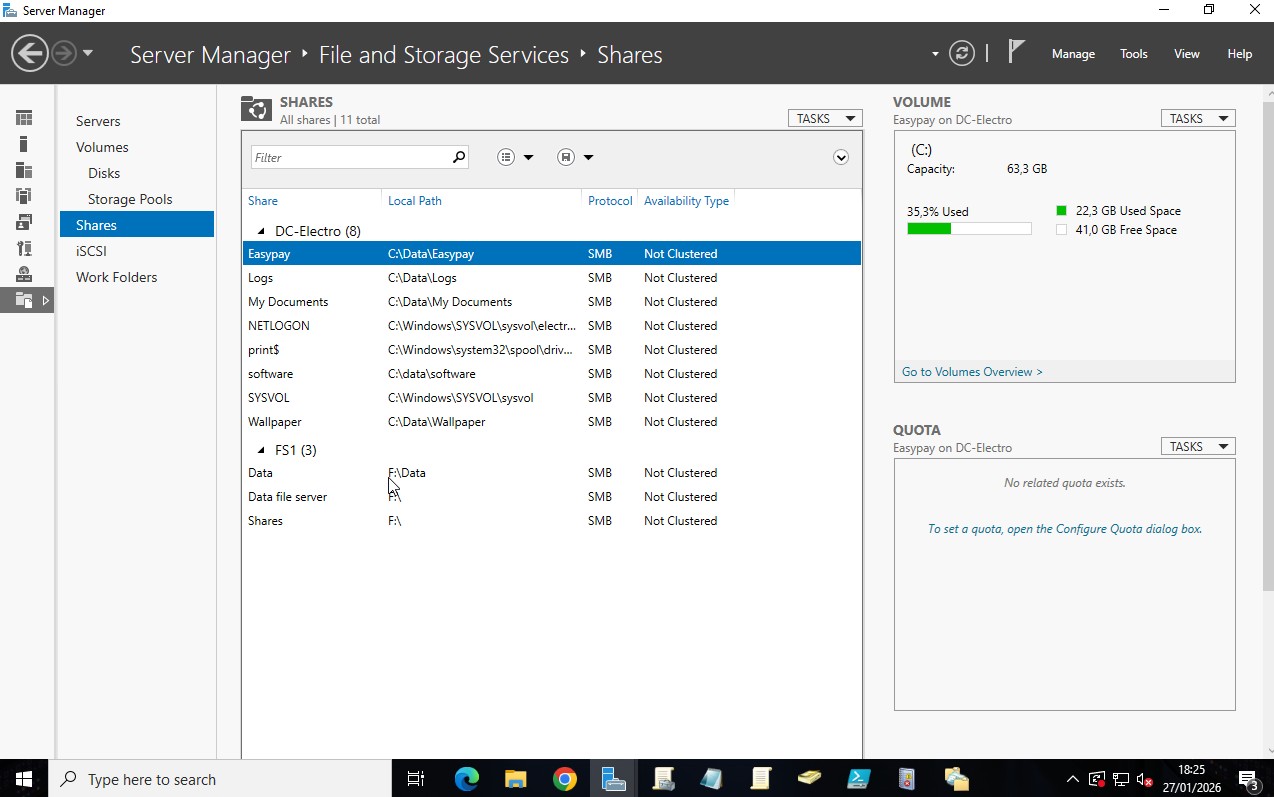The height and width of the screenshot is (797, 1274).
Task: Click the search magnifier in the Filter box
Action: pyautogui.click(x=459, y=157)
